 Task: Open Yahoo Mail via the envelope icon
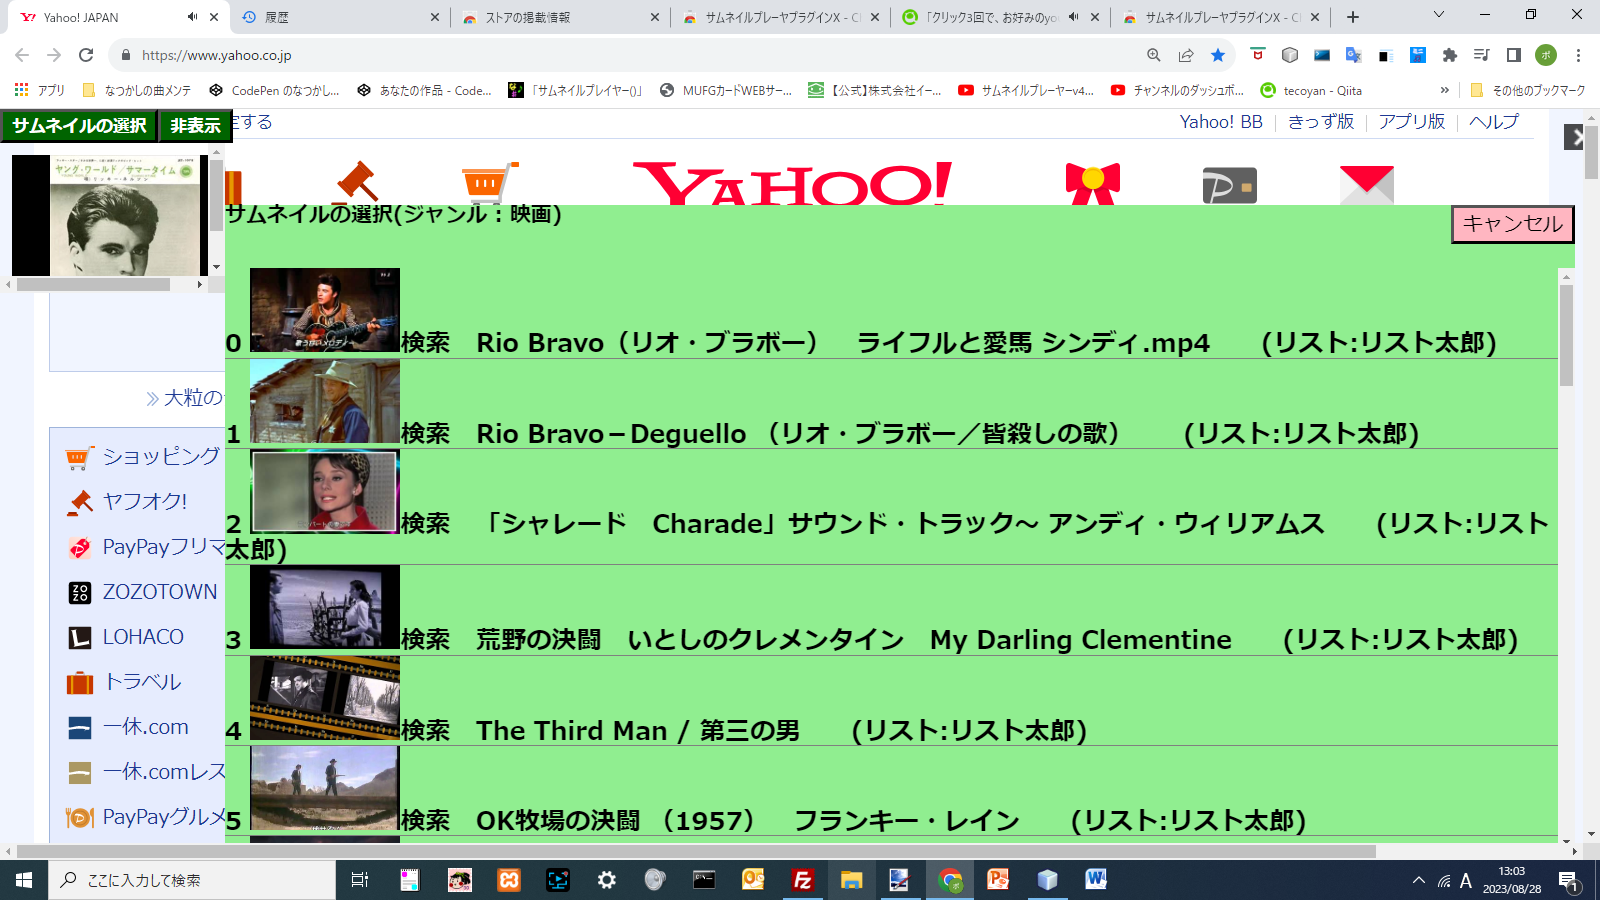point(1368,183)
